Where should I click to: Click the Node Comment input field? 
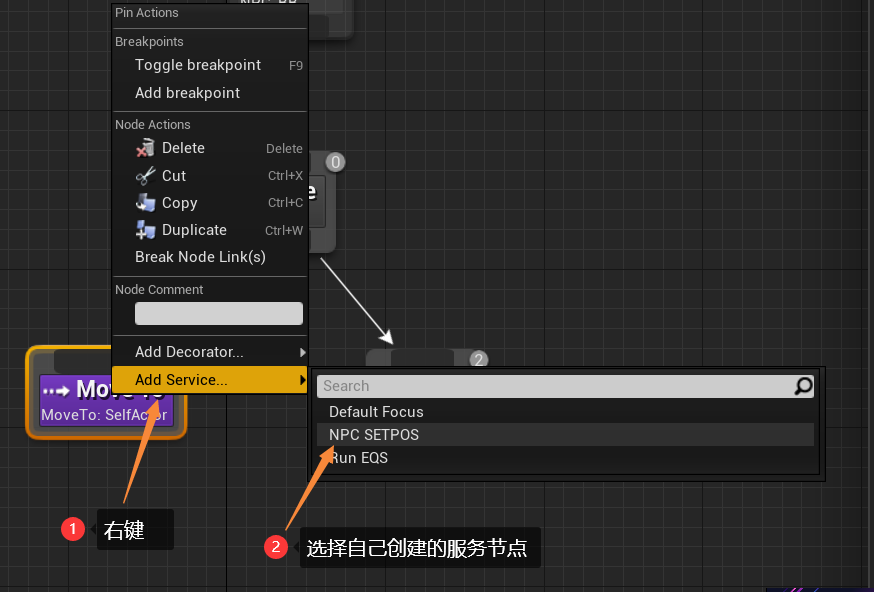pyautogui.click(x=218, y=313)
